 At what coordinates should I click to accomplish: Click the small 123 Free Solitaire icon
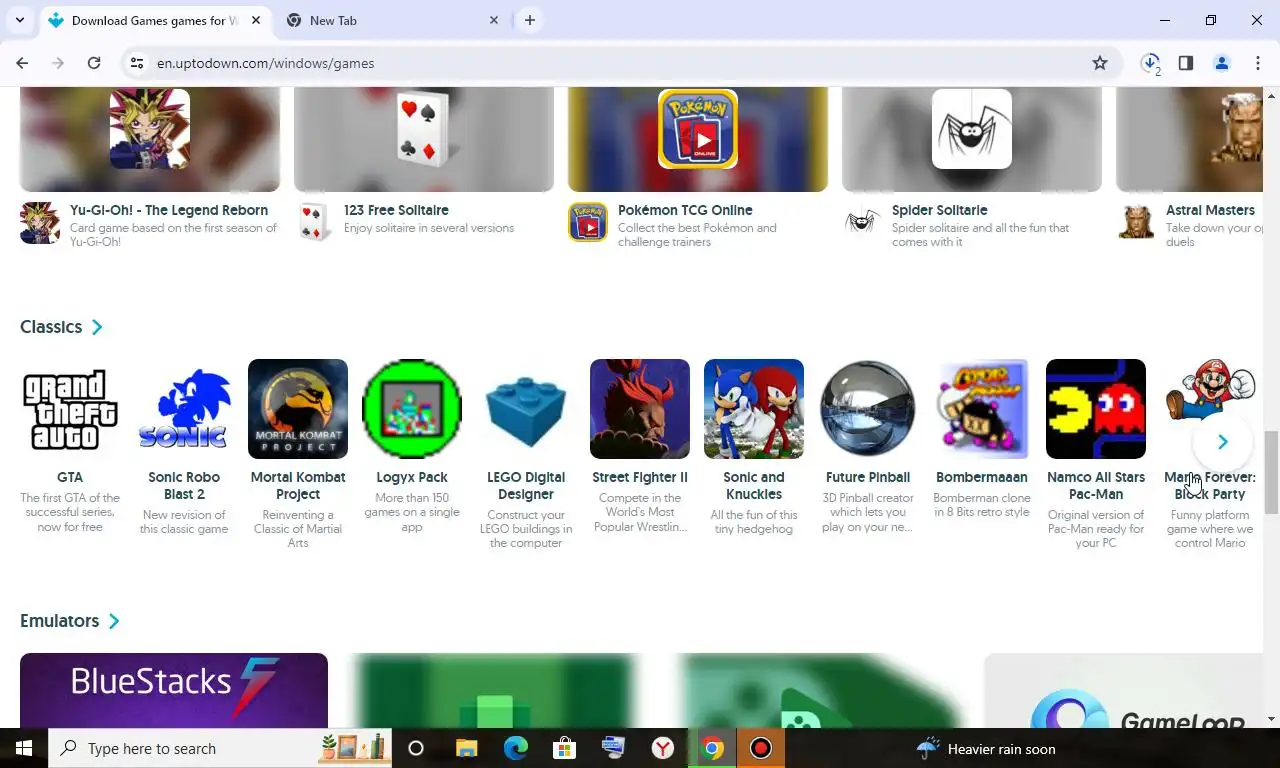314,223
